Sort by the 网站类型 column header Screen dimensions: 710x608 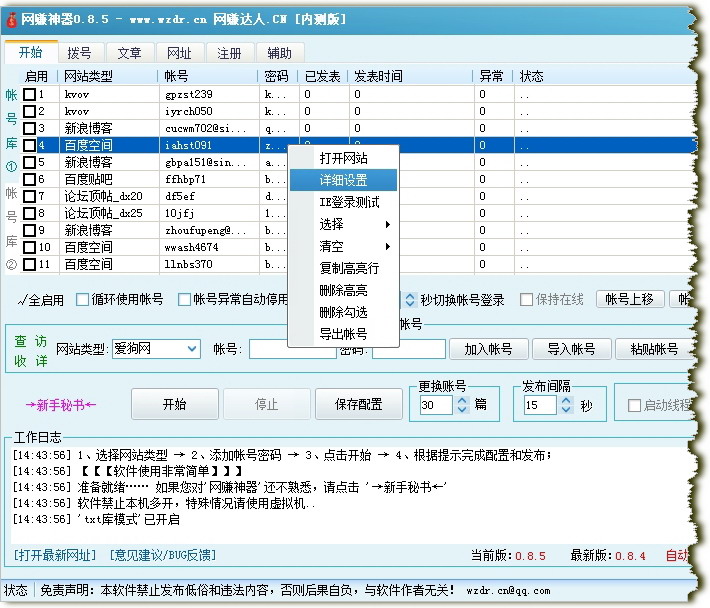point(105,76)
